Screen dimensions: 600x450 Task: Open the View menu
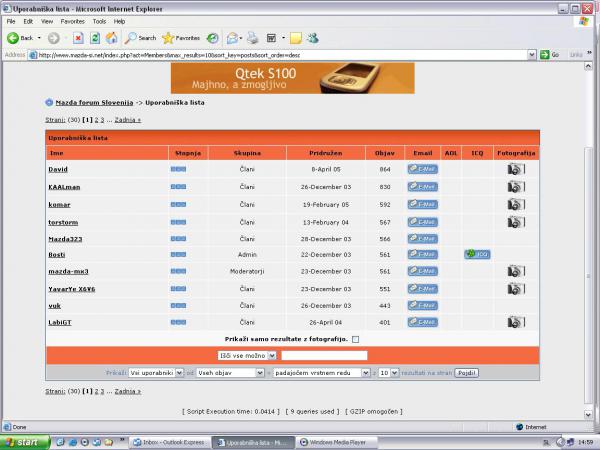(47, 21)
